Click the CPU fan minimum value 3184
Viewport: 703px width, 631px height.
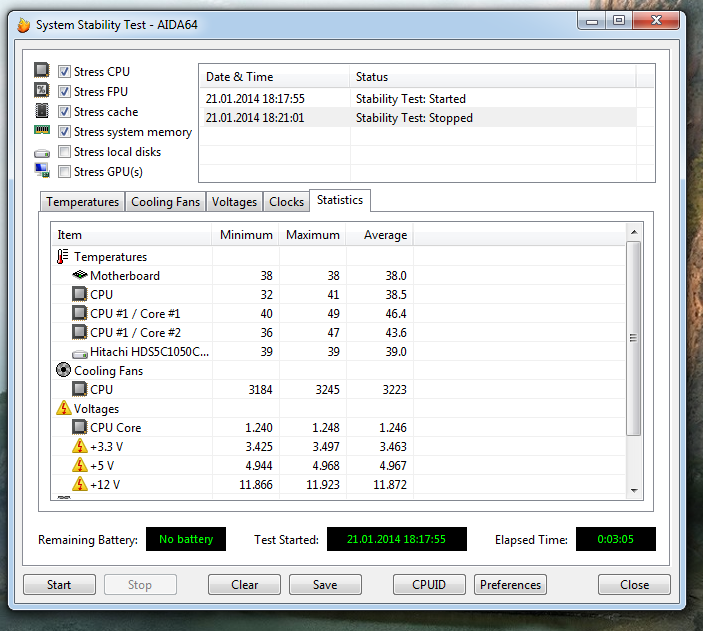(260, 389)
